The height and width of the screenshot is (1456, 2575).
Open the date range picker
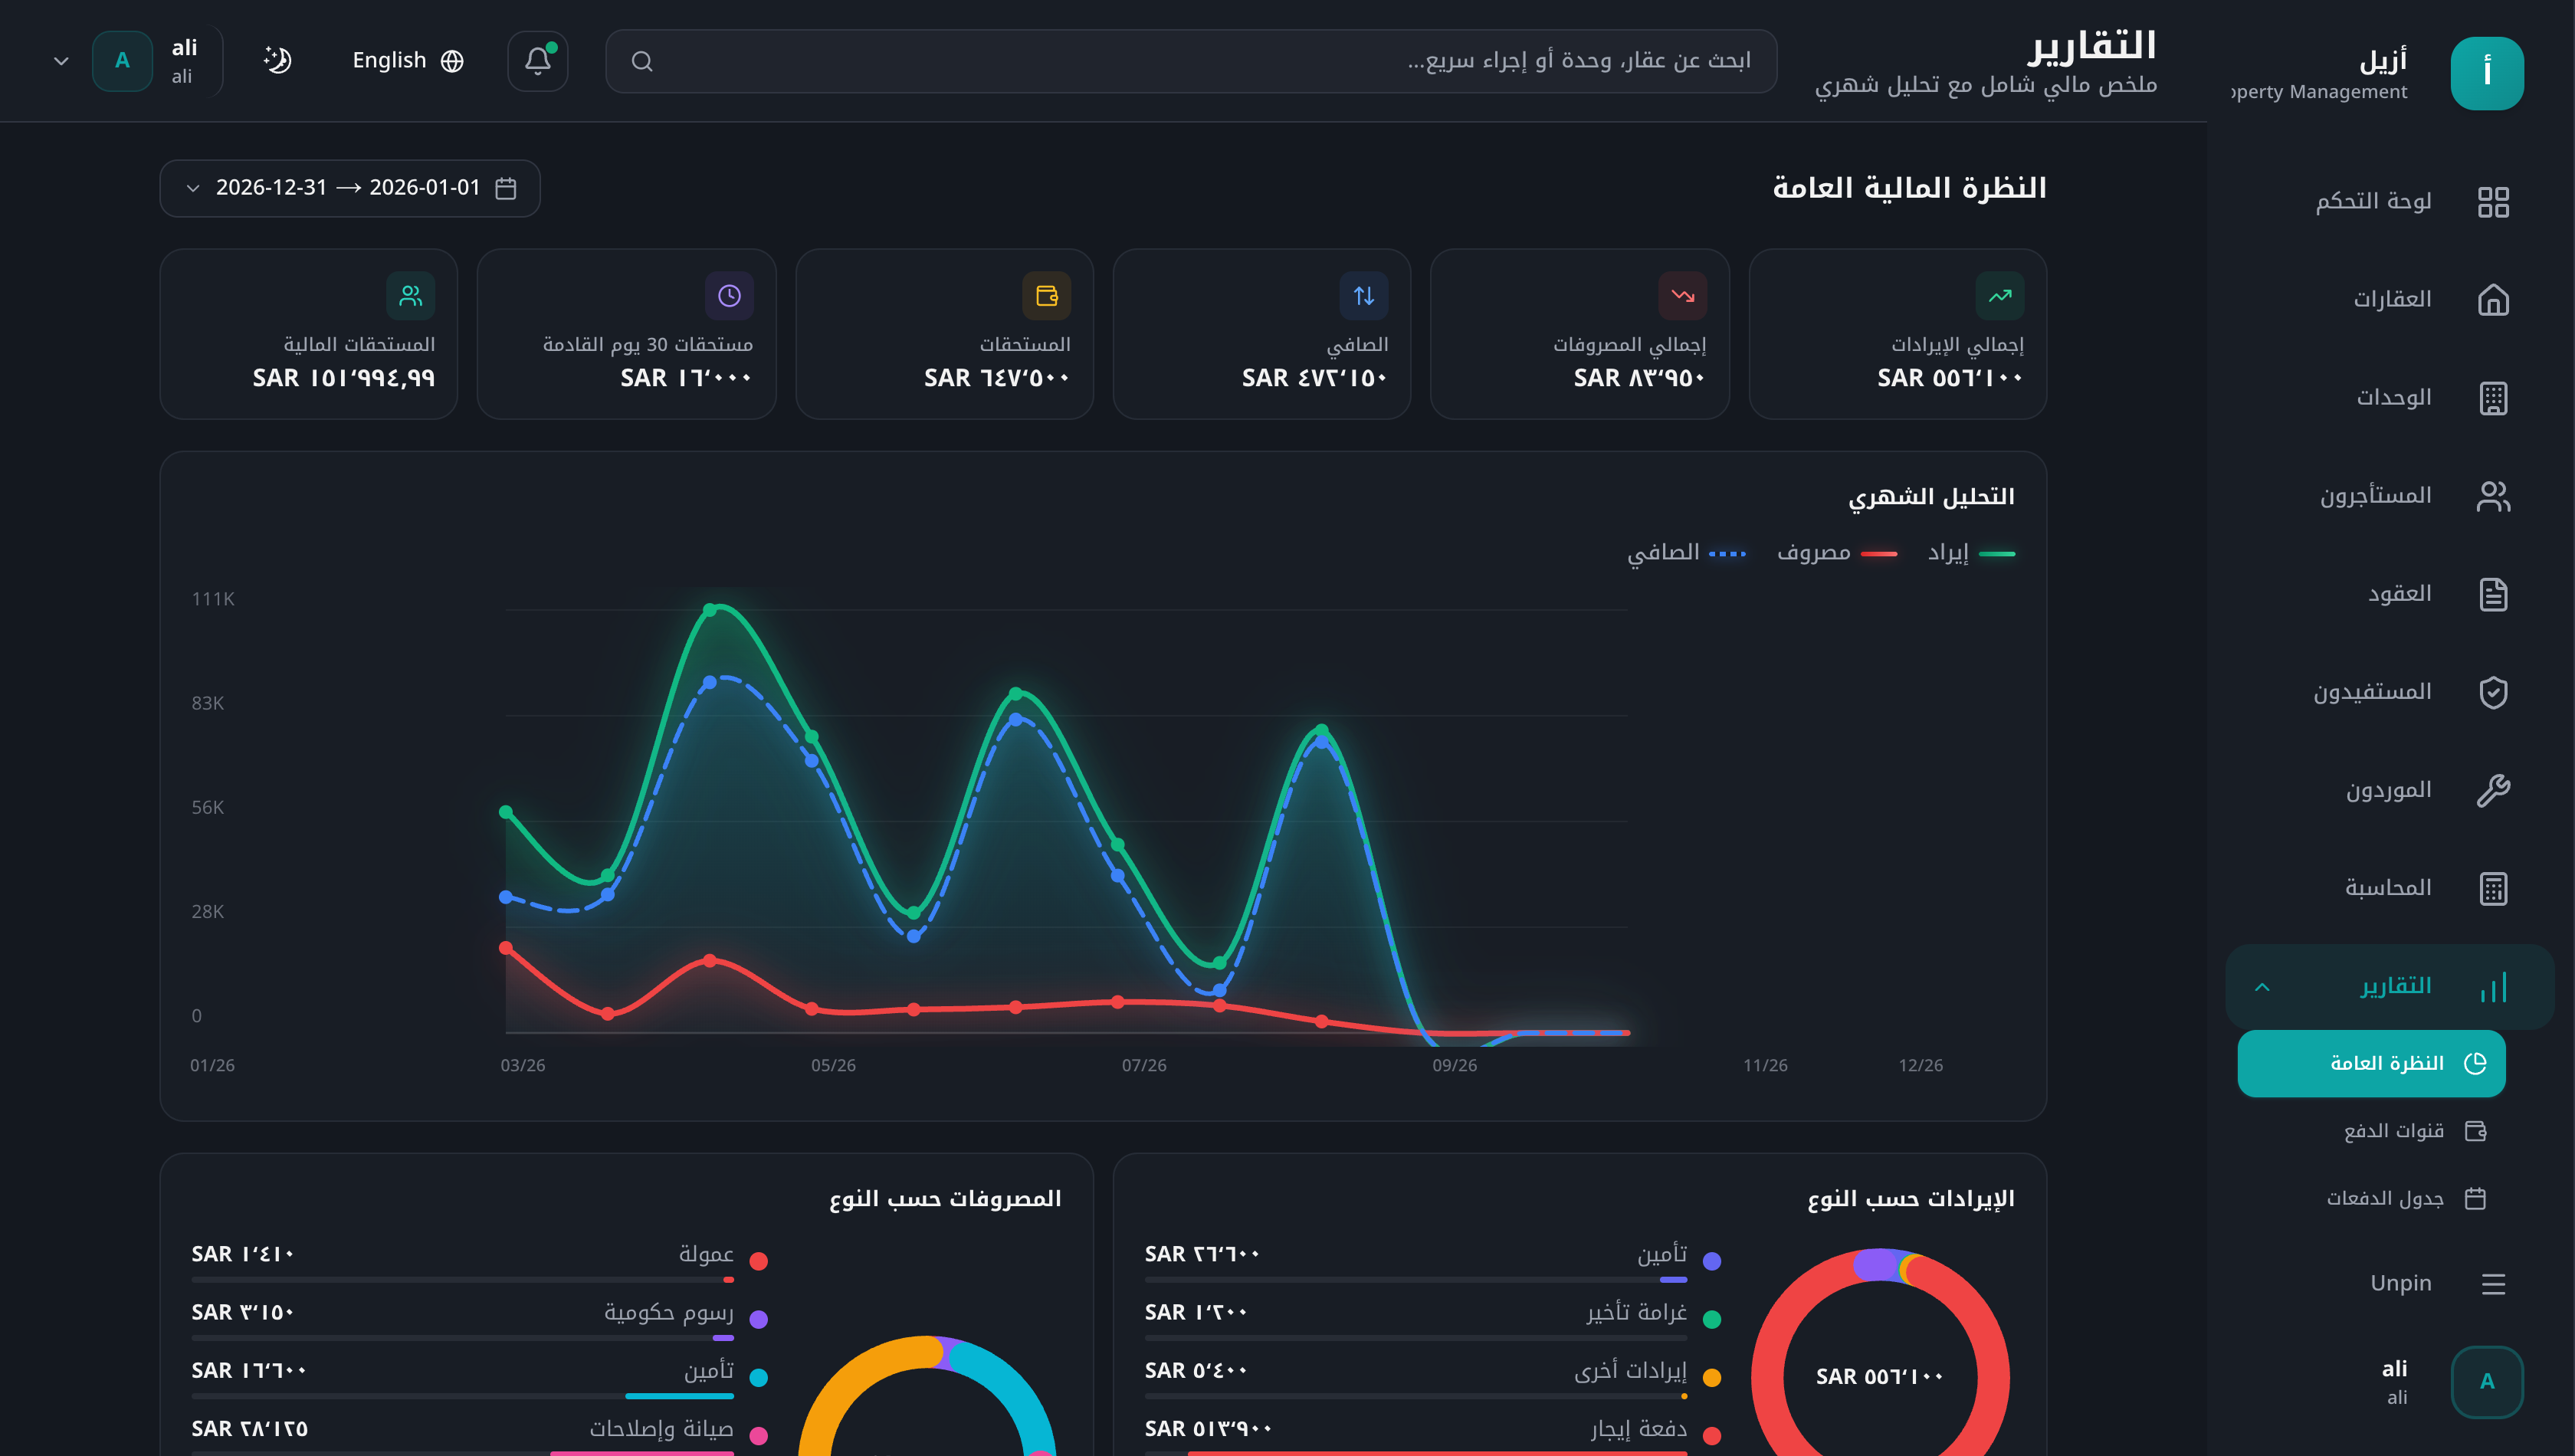[x=350, y=188]
